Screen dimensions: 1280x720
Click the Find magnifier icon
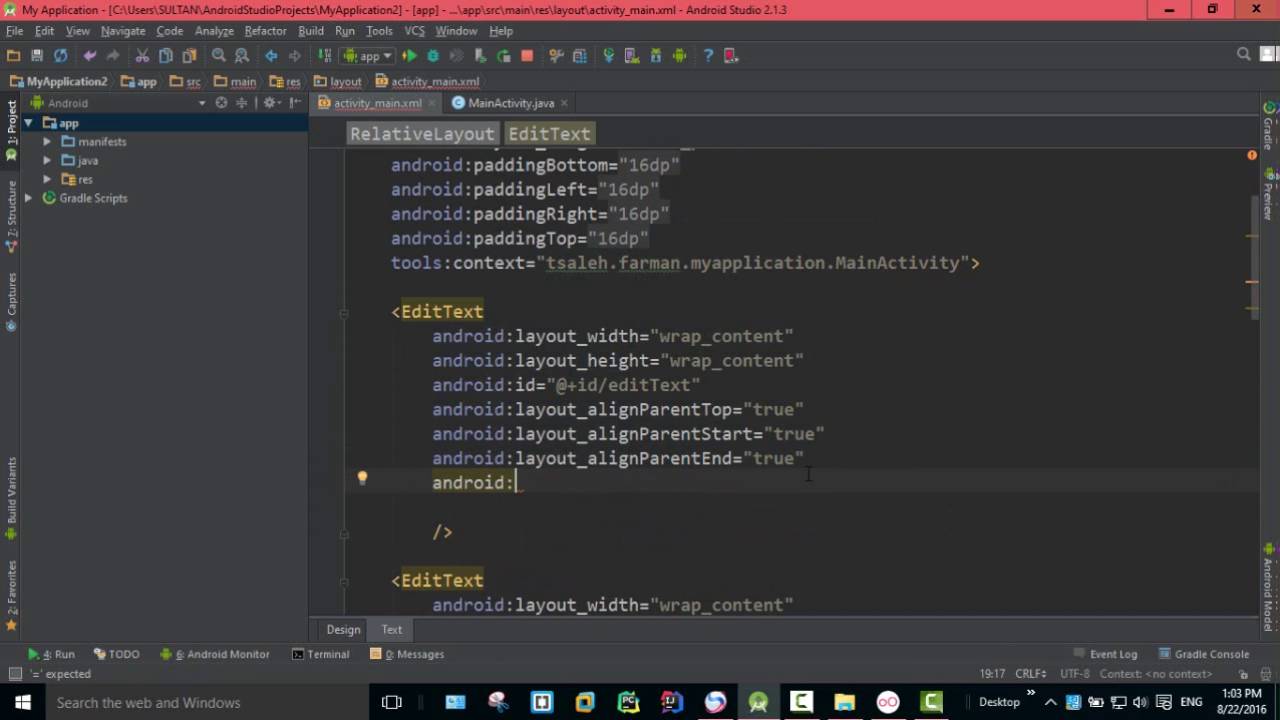(x=219, y=56)
